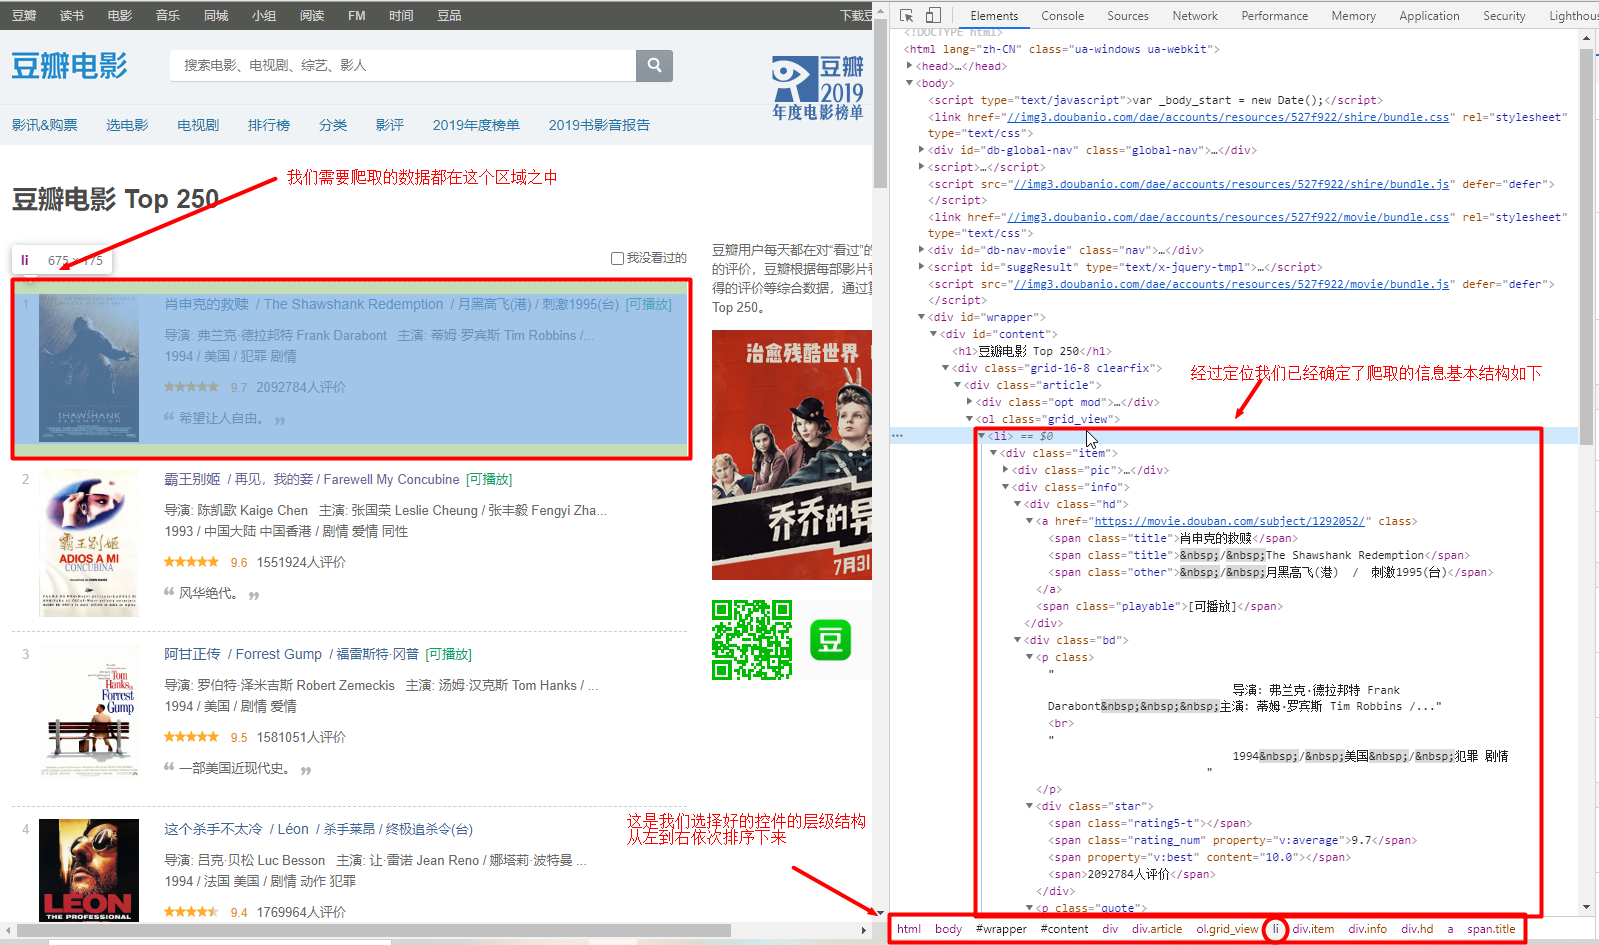Image resolution: width=1599 pixels, height=945 pixels.
Task: Click the page scrollbar right arrow
Action: [864, 930]
